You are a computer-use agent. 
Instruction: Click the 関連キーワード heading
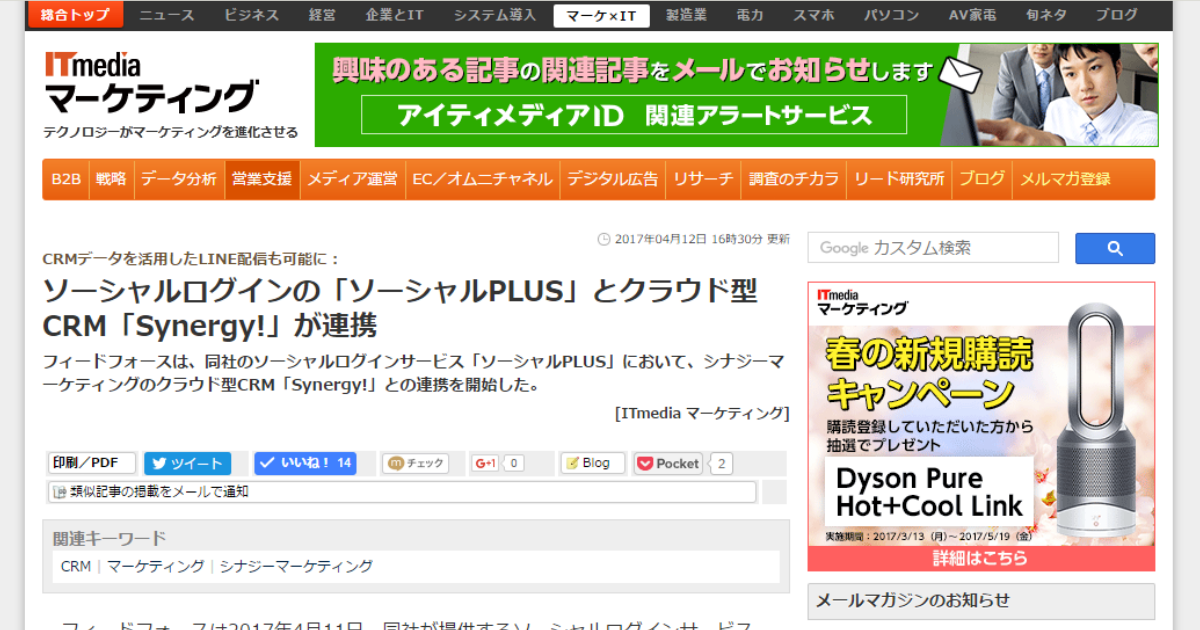[x=109, y=538]
